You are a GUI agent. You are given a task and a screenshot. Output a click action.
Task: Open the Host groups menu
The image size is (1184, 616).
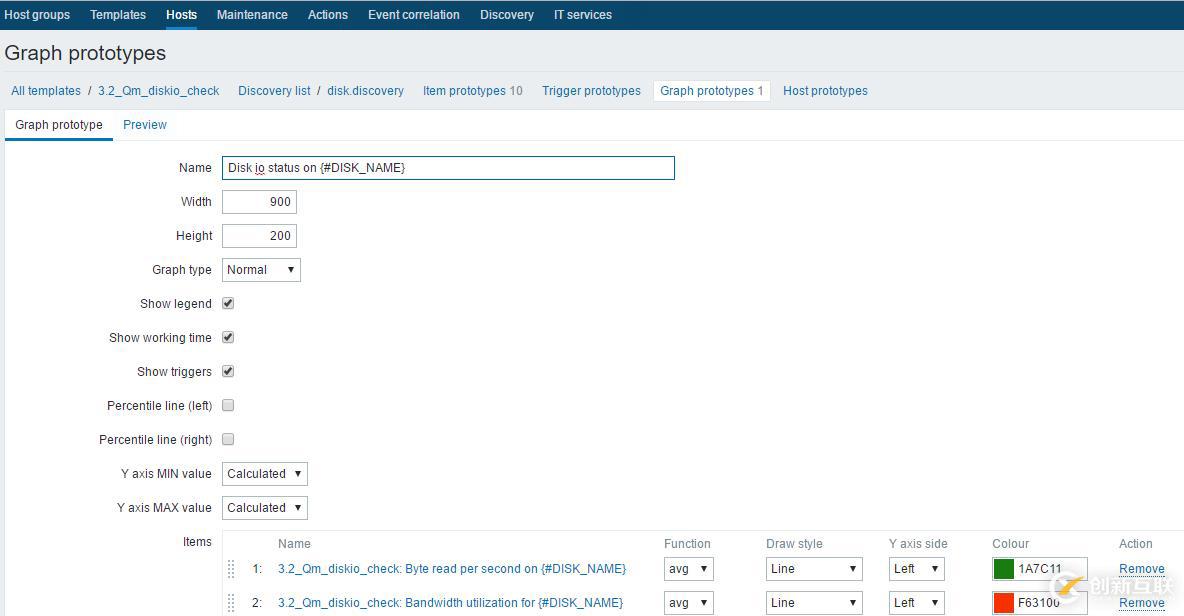(37, 15)
